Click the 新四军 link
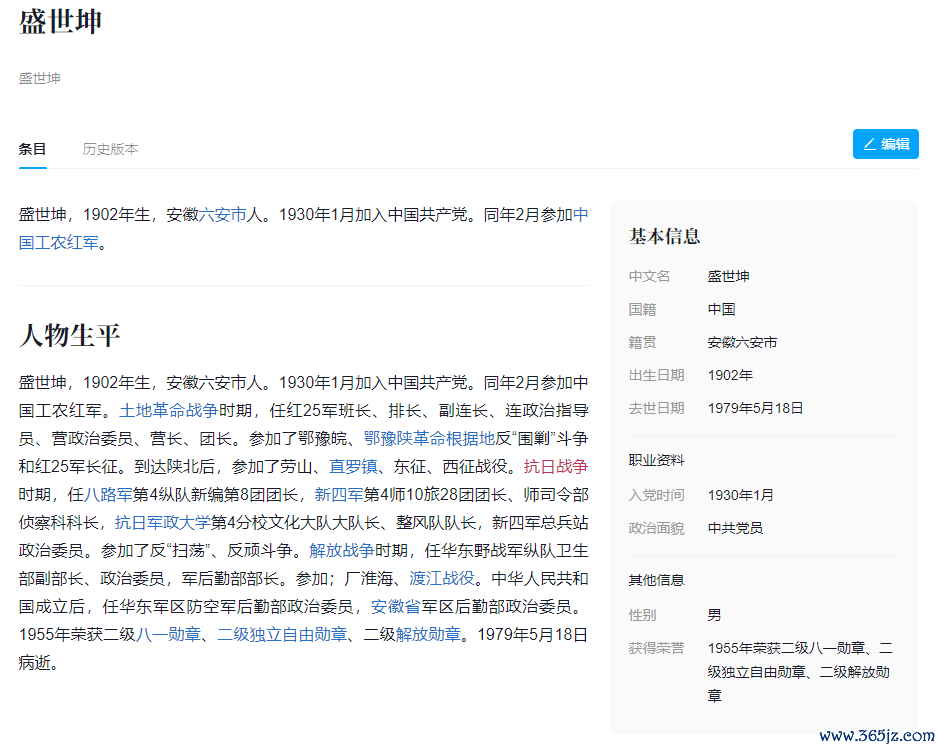This screenshot has height=751, width=942. (339, 494)
